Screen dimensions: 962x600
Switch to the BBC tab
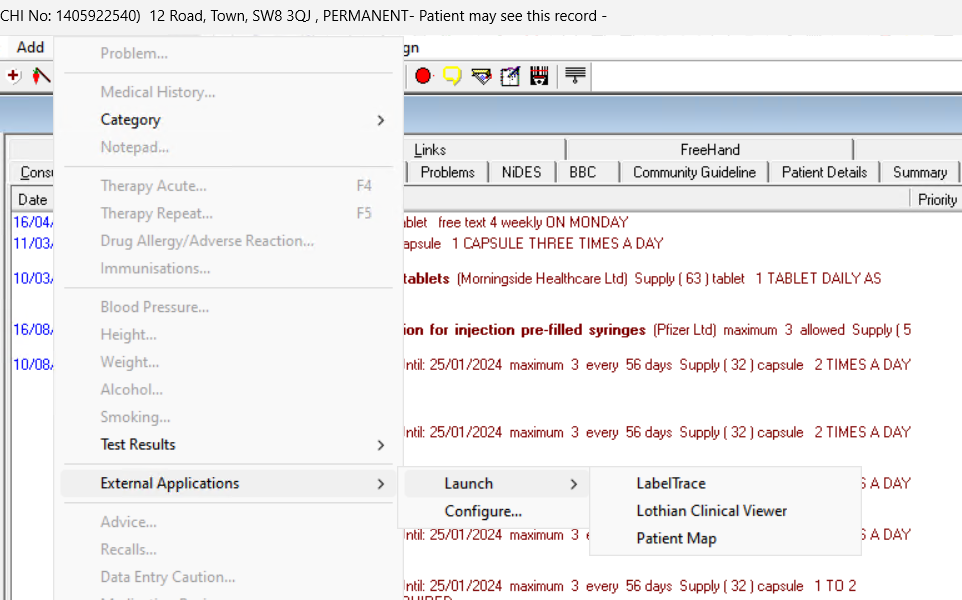pos(583,172)
